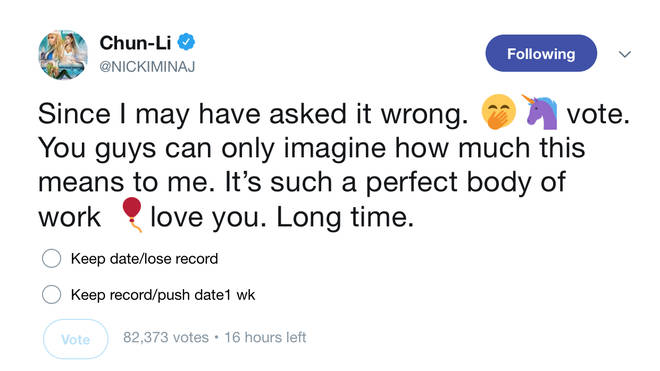Click the blue verified badge icon
Image resolution: width=660 pixels, height=371 pixels.
tap(186, 42)
